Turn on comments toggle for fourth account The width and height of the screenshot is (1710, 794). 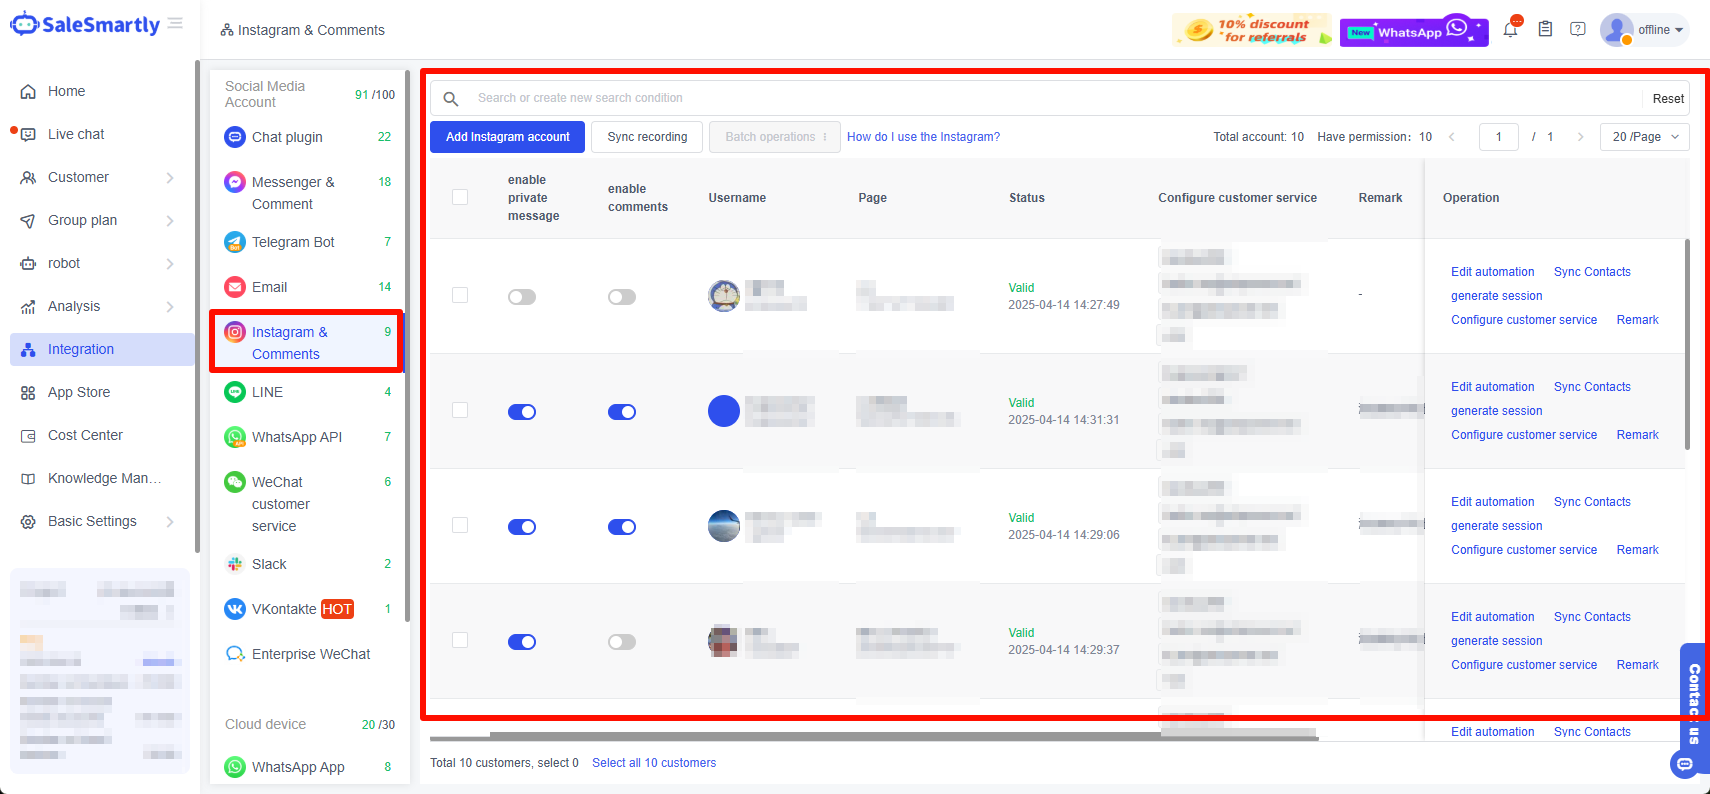pyautogui.click(x=622, y=642)
